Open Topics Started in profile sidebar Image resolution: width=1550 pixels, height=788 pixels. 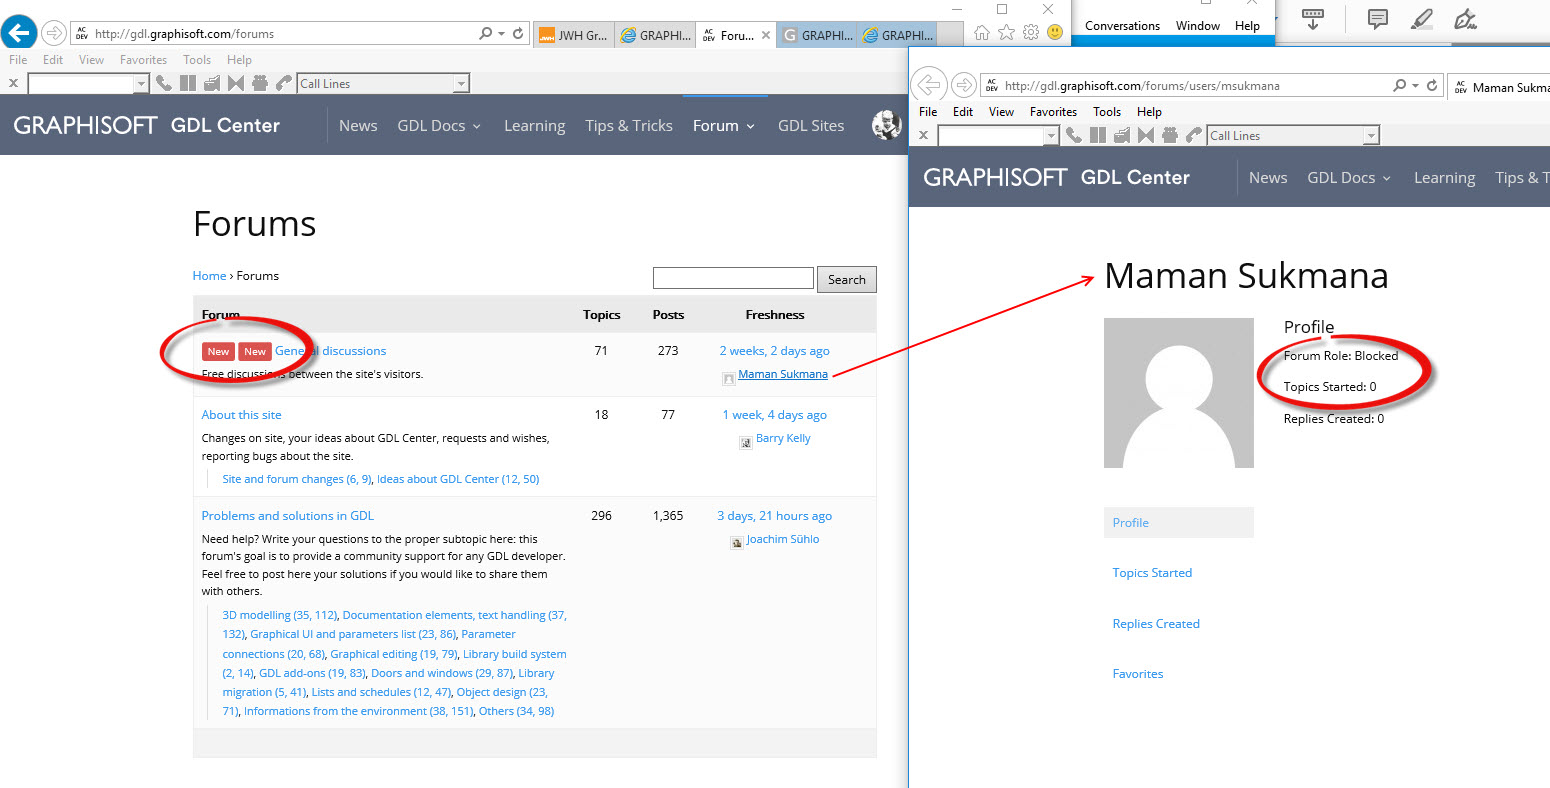[x=1152, y=573]
